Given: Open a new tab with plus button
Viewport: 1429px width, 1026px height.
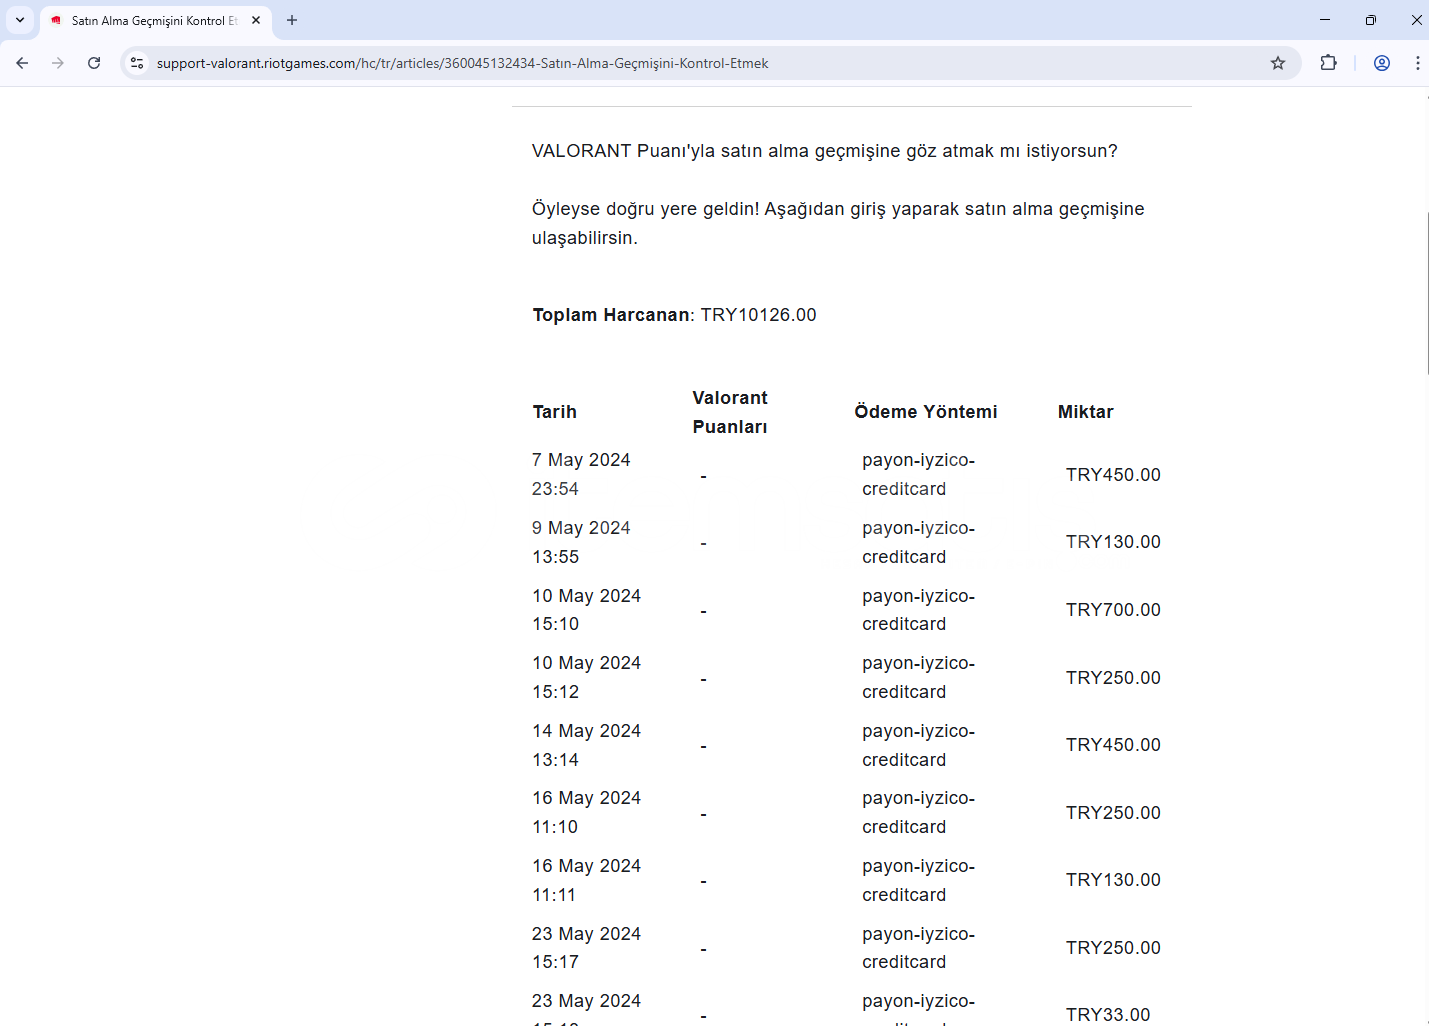Looking at the screenshot, I should 292,20.
